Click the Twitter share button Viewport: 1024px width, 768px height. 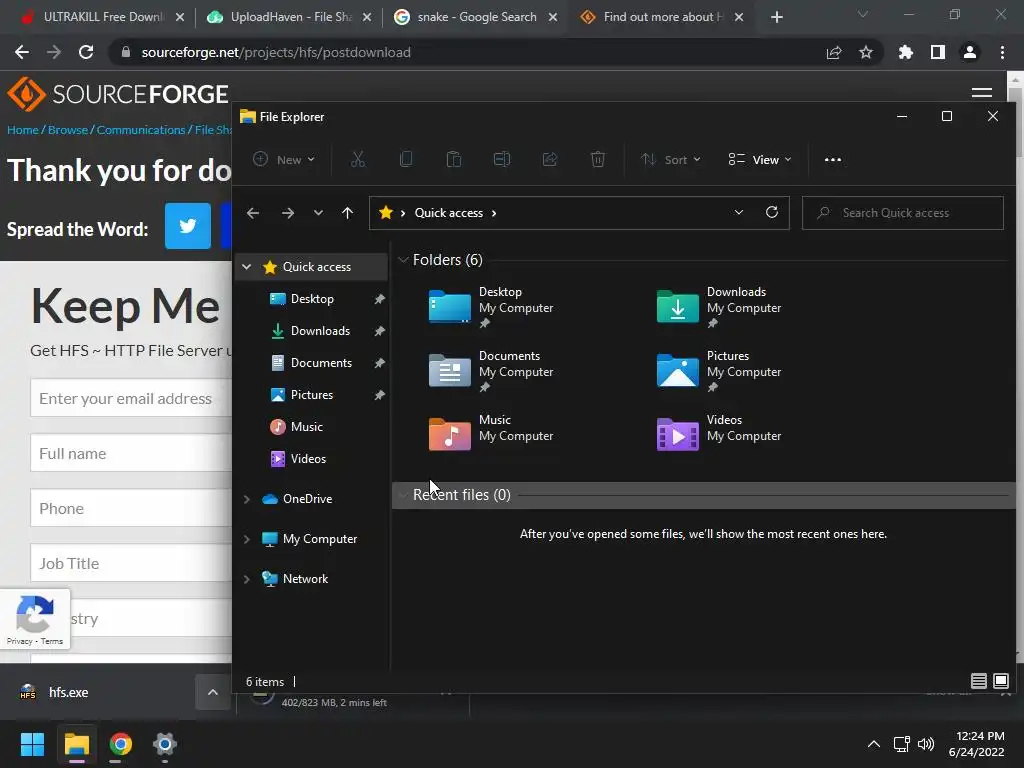pos(187,226)
